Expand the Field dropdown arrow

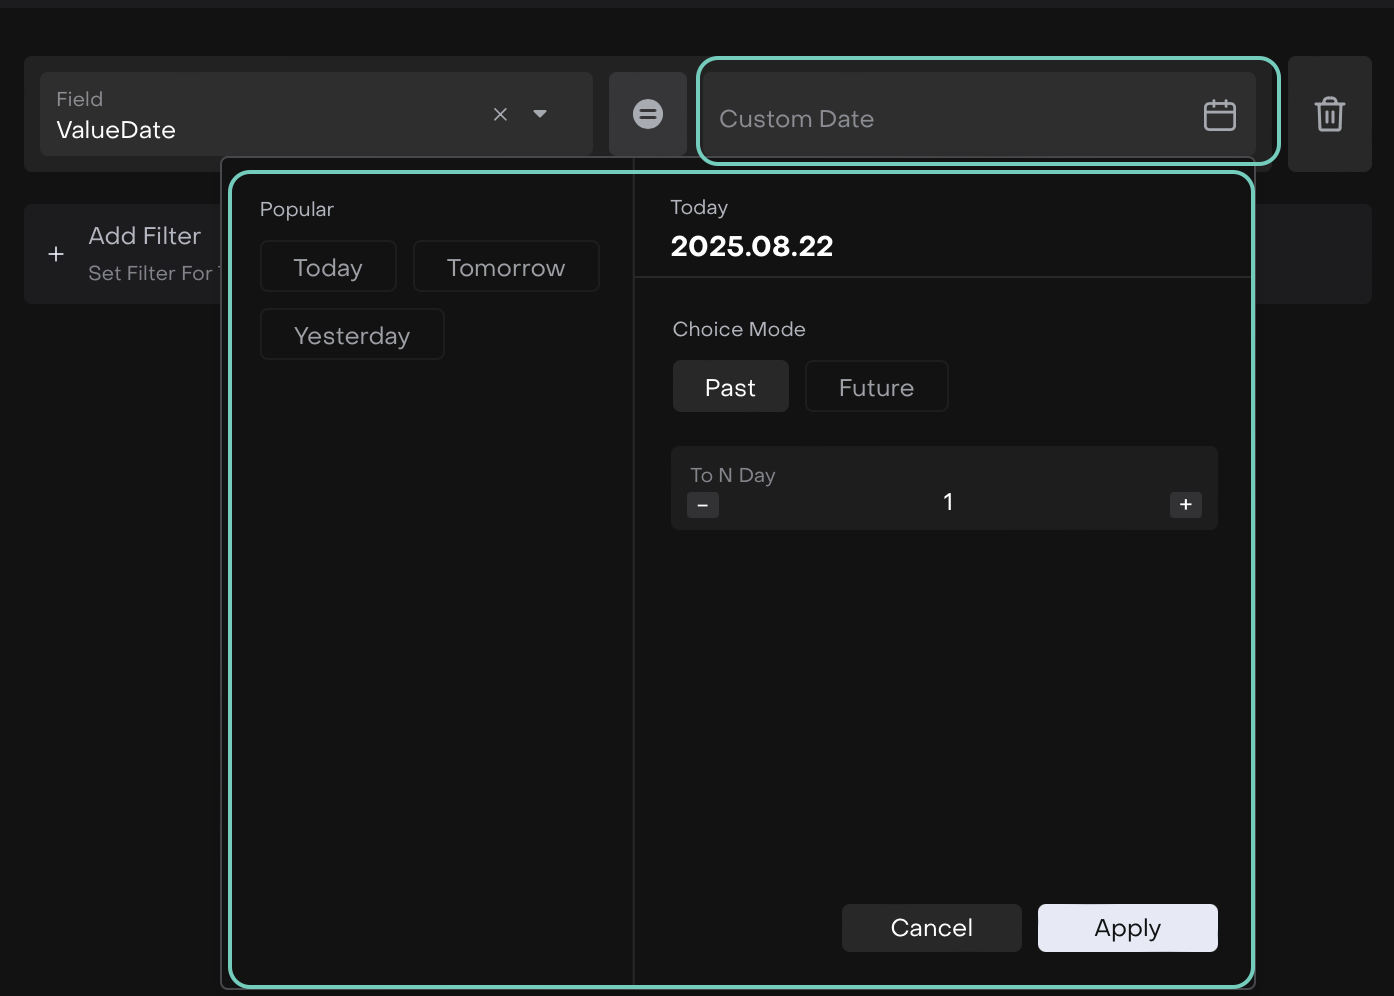pos(540,114)
